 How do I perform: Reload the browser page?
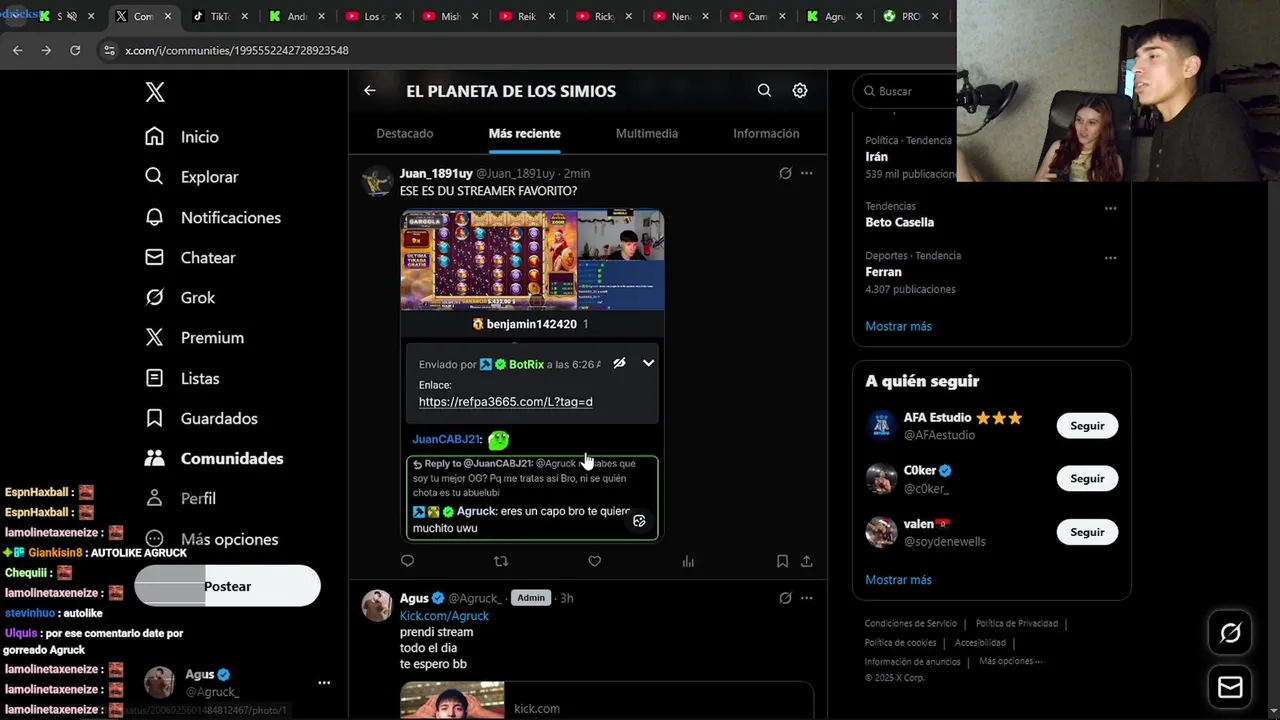[75, 50]
